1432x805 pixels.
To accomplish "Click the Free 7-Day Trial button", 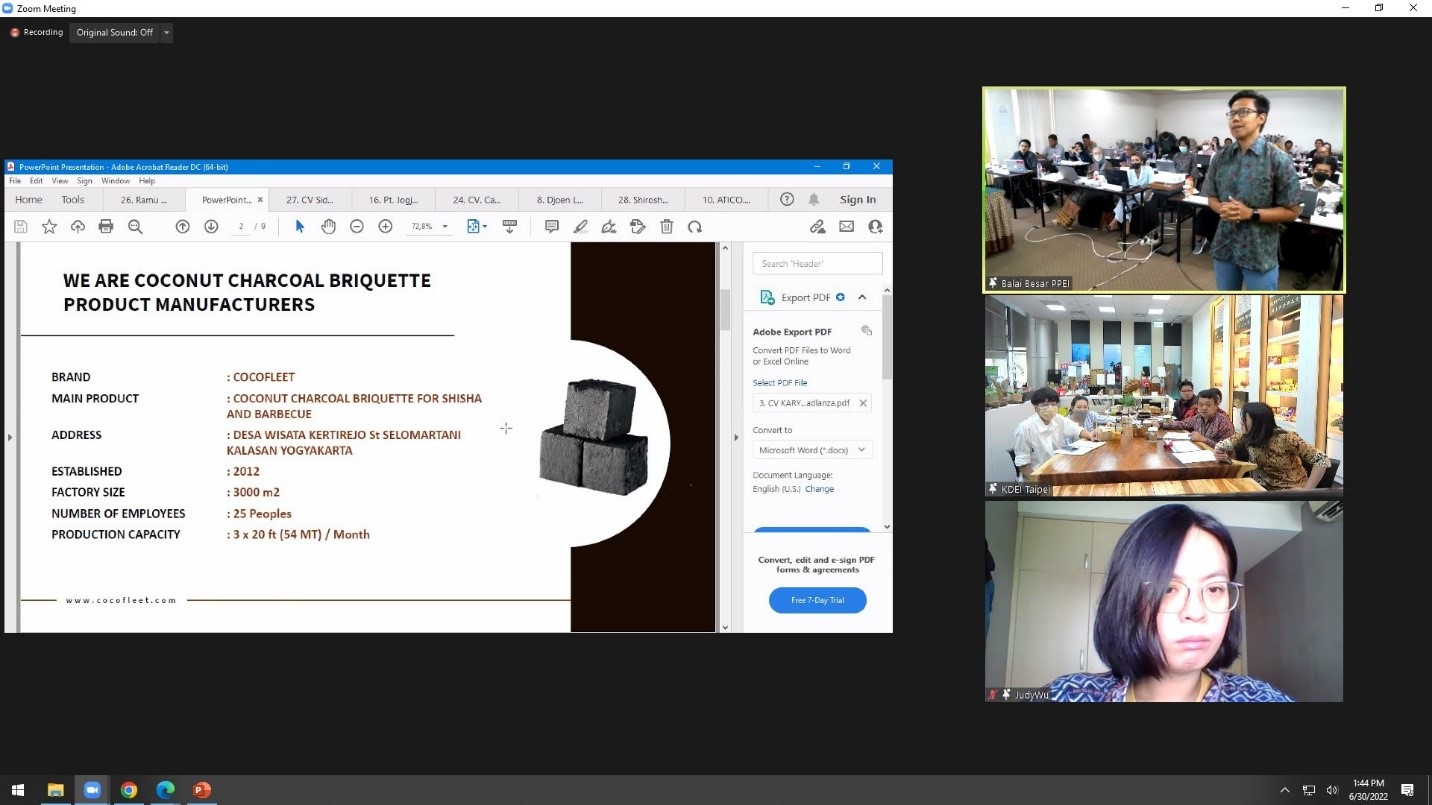I will pos(817,600).
